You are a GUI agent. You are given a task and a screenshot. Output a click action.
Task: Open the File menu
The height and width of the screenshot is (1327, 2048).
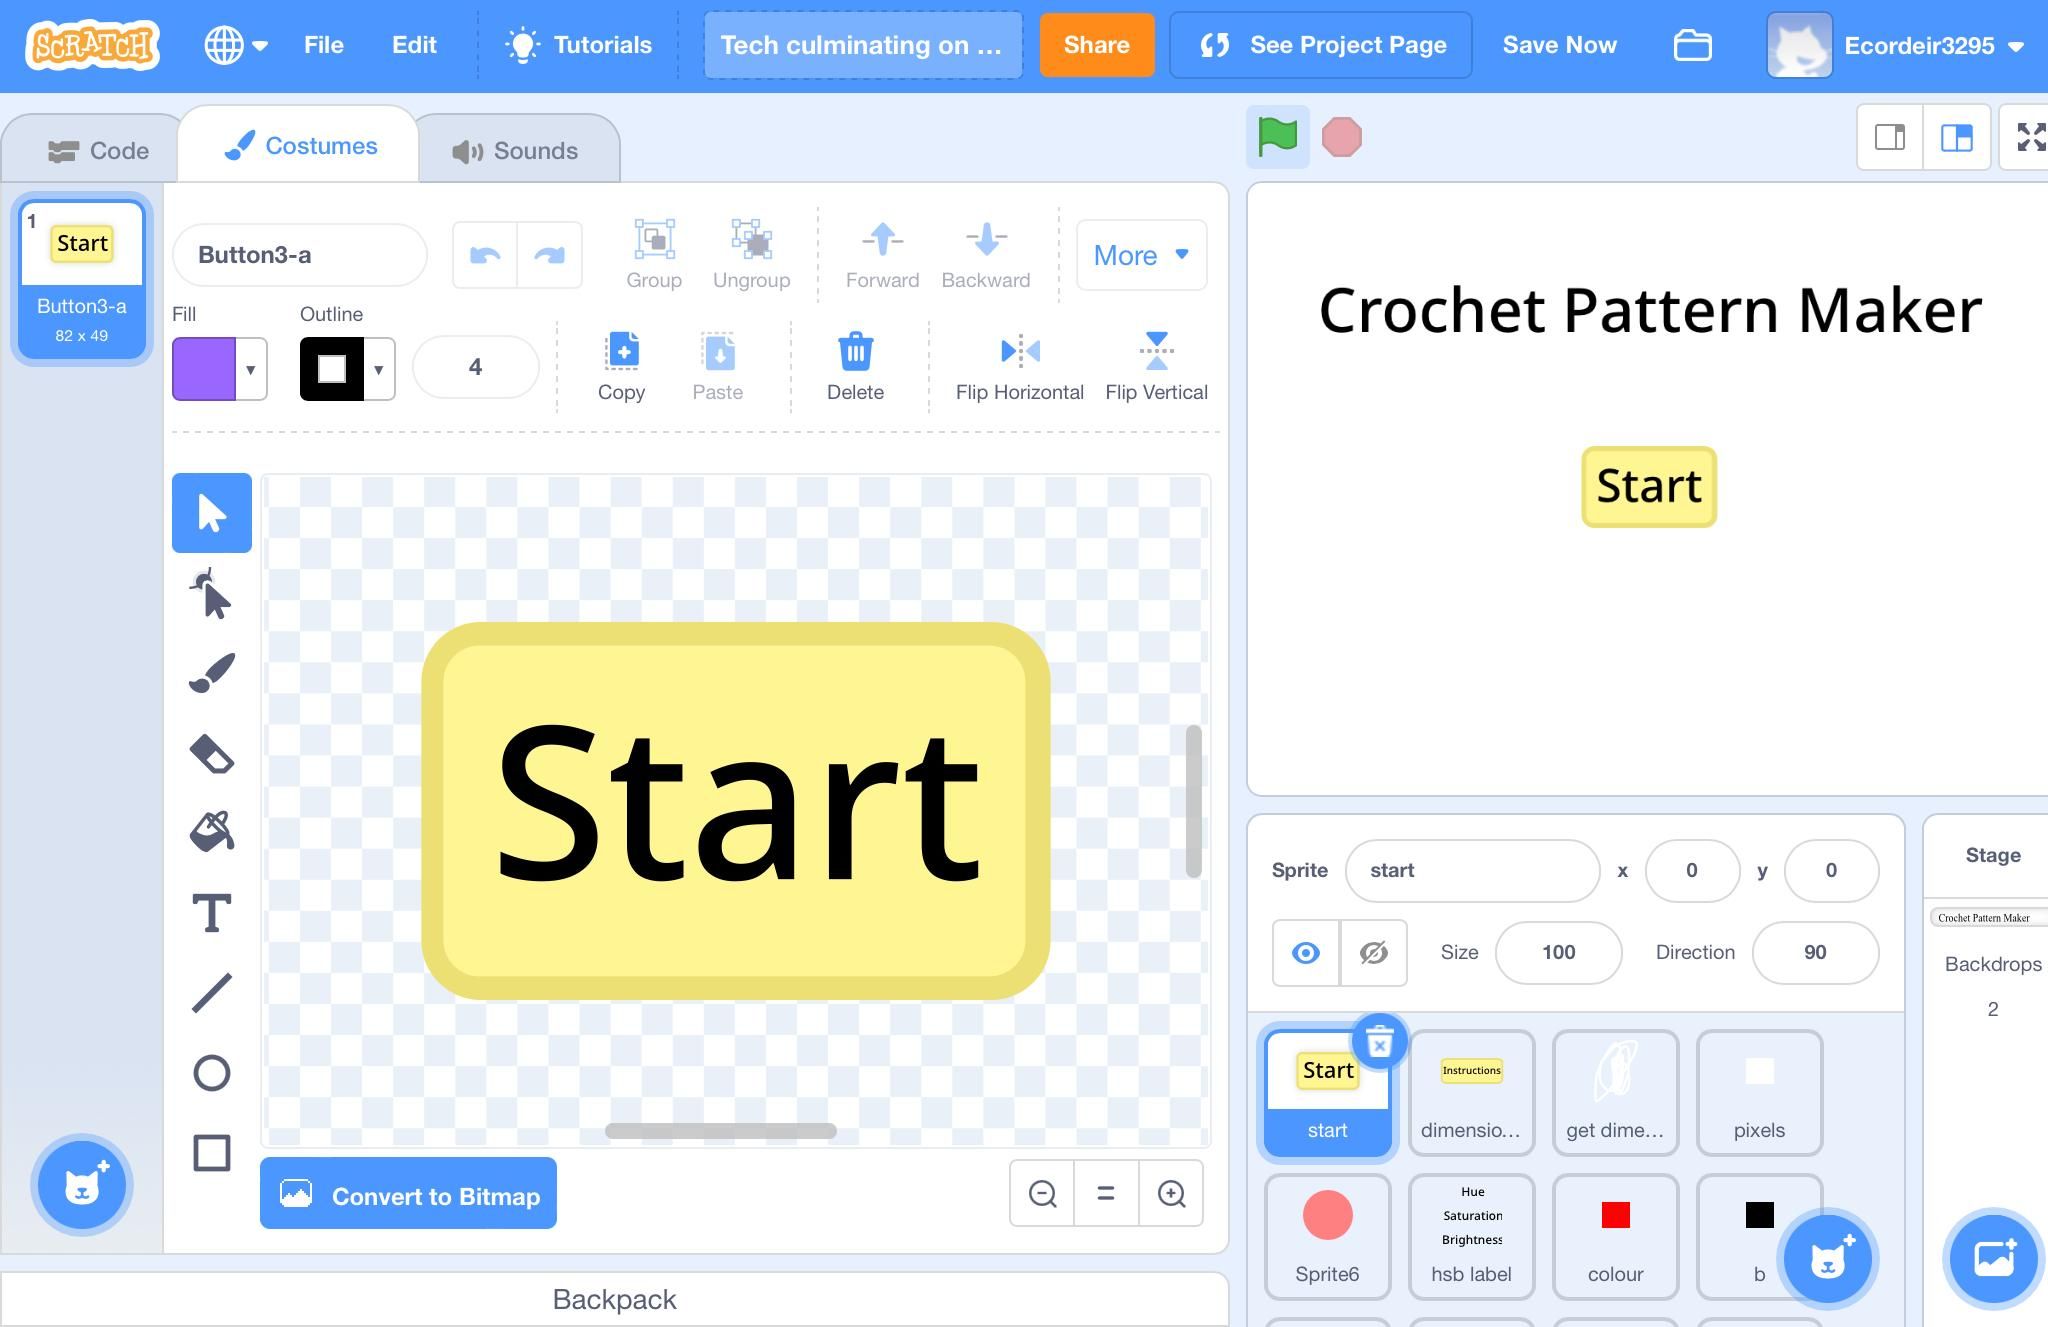click(x=322, y=45)
